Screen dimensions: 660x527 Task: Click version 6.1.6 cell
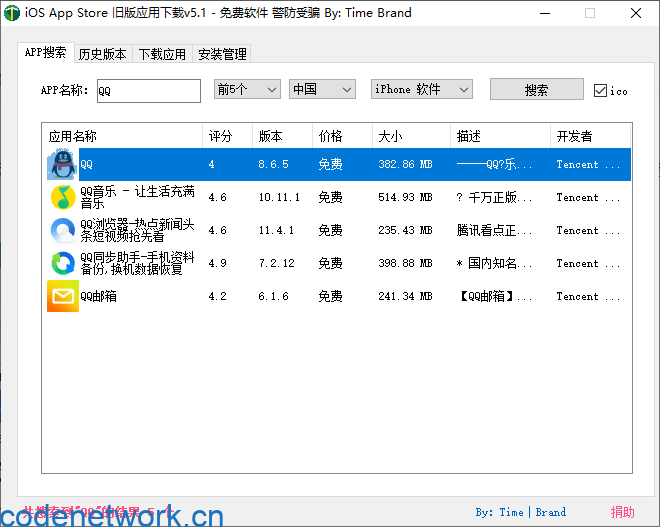pos(273,296)
